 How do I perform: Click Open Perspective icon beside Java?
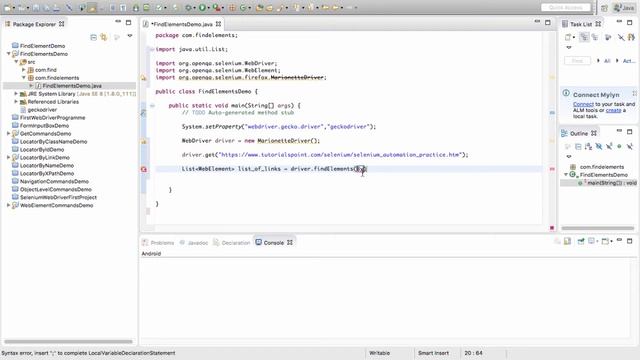pos(604,8)
